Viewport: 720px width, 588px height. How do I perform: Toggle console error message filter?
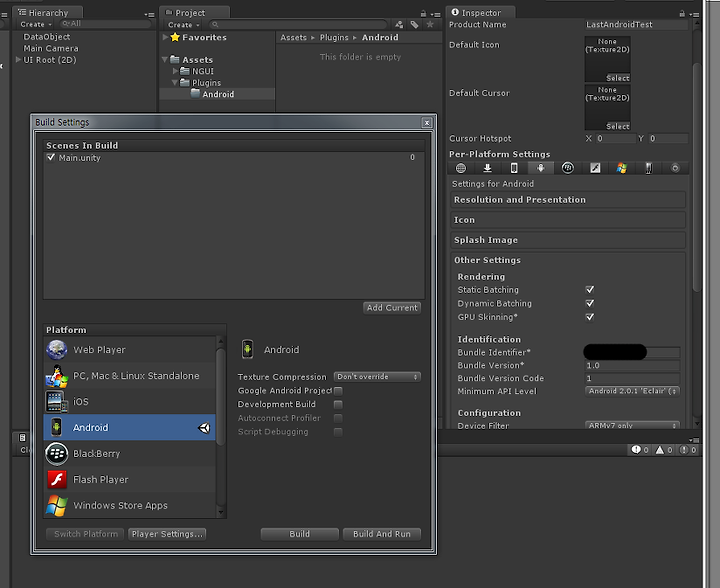688,450
